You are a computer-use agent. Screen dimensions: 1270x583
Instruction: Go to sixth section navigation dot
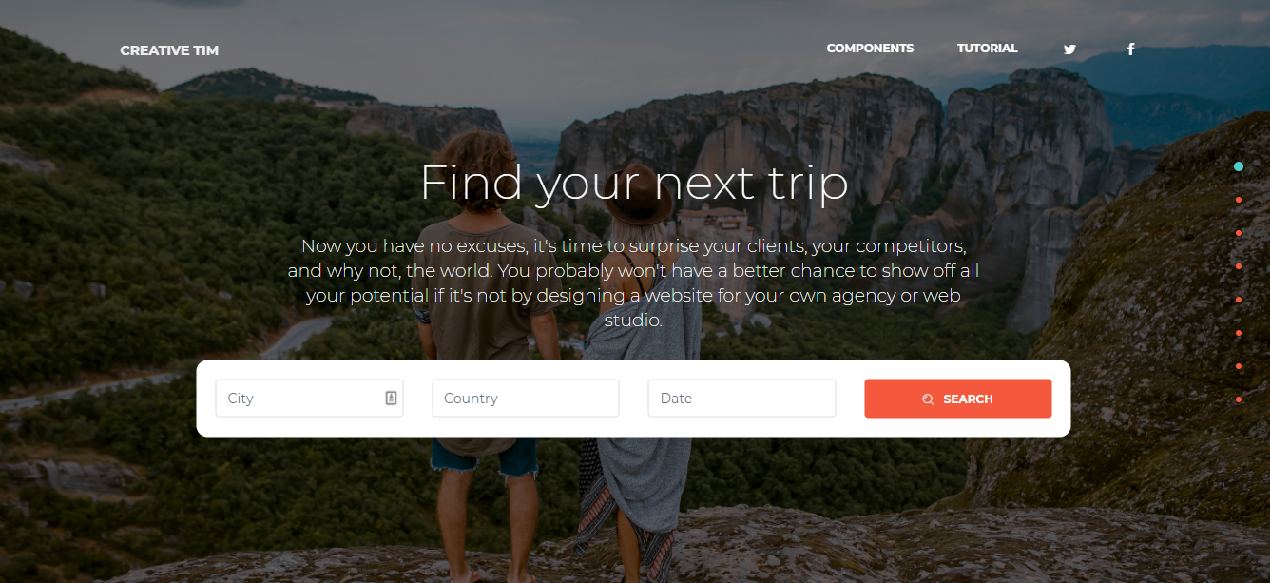(1239, 333)
